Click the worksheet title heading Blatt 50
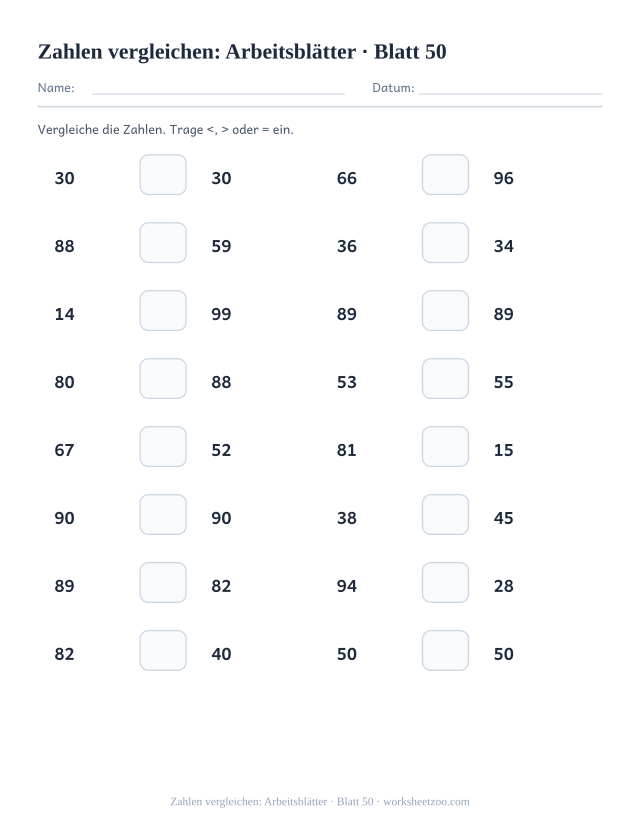 point(242,52)
